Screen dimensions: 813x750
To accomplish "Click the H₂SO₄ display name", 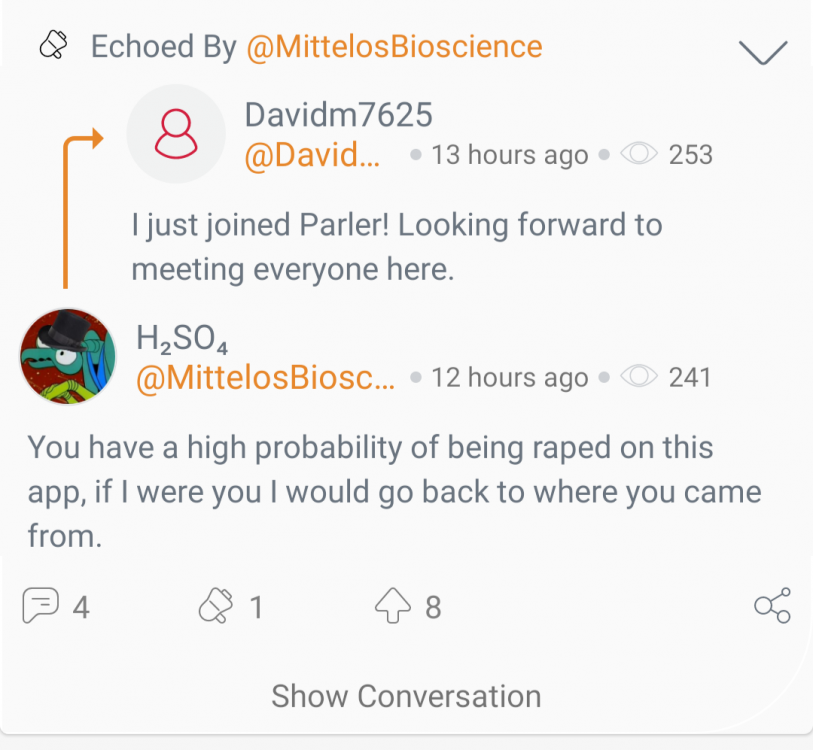I will tap(182, 338).
